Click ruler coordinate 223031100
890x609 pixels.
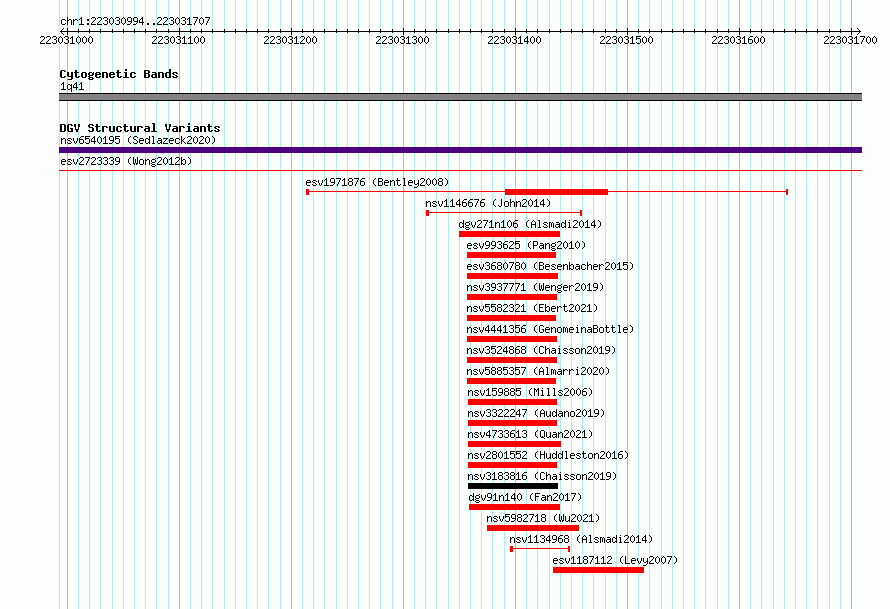point(178,40)
